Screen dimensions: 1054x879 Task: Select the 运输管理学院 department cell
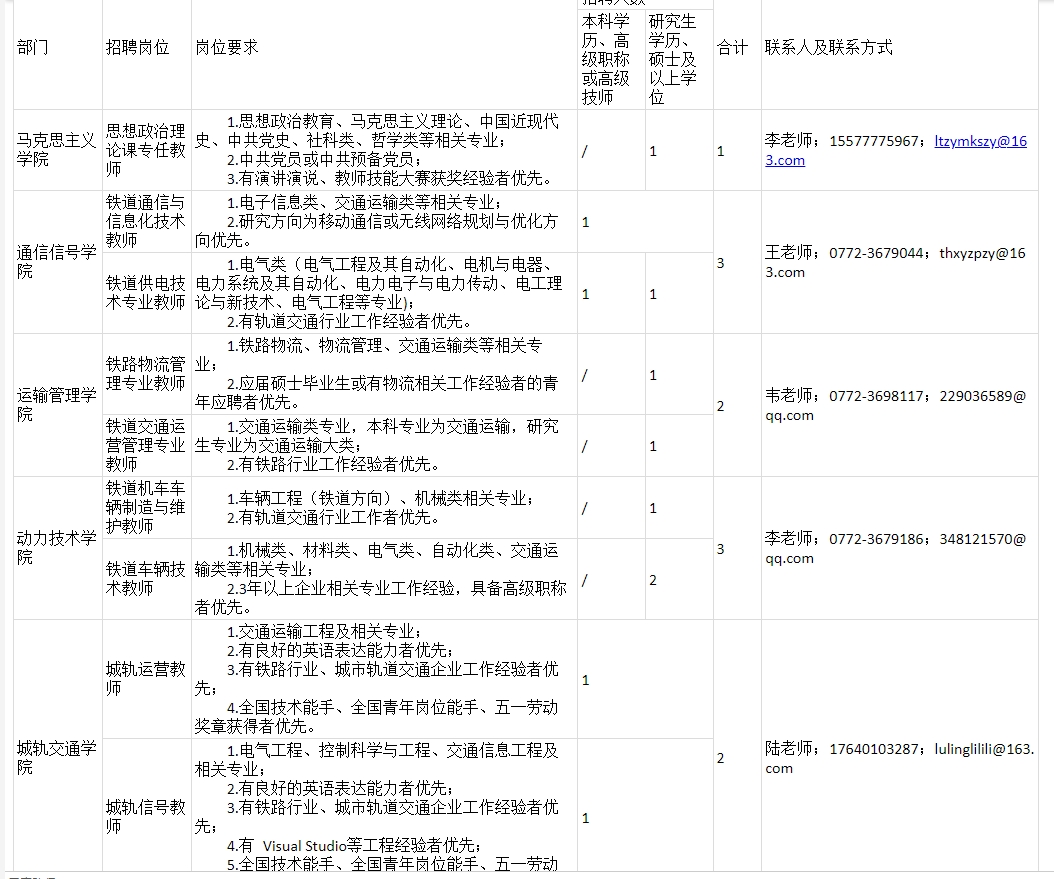click(58, 405)
